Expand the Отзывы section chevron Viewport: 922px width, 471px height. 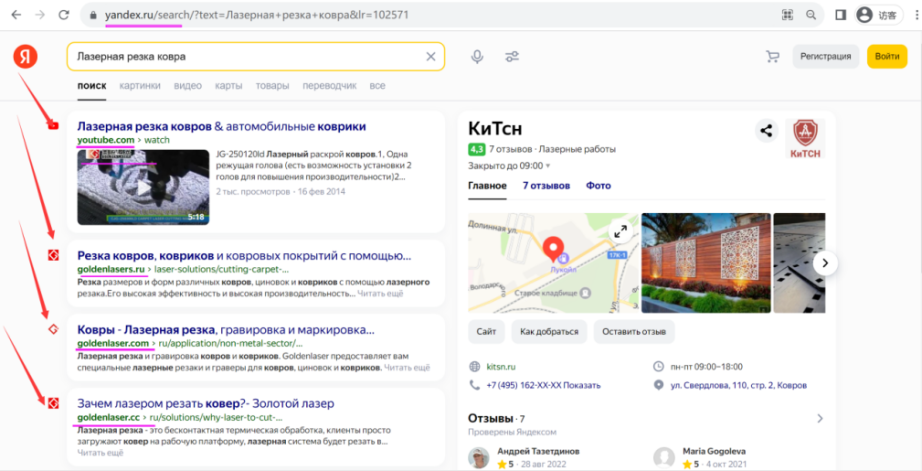(820, 418)
